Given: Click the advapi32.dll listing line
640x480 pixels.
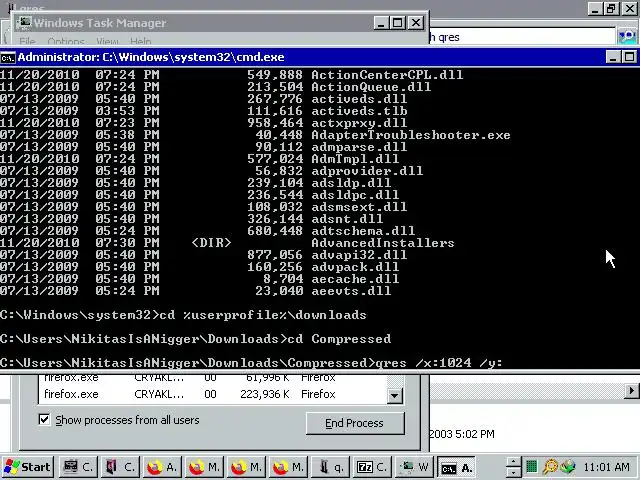Looking at the screenshot, I should [x=203, y=255].
